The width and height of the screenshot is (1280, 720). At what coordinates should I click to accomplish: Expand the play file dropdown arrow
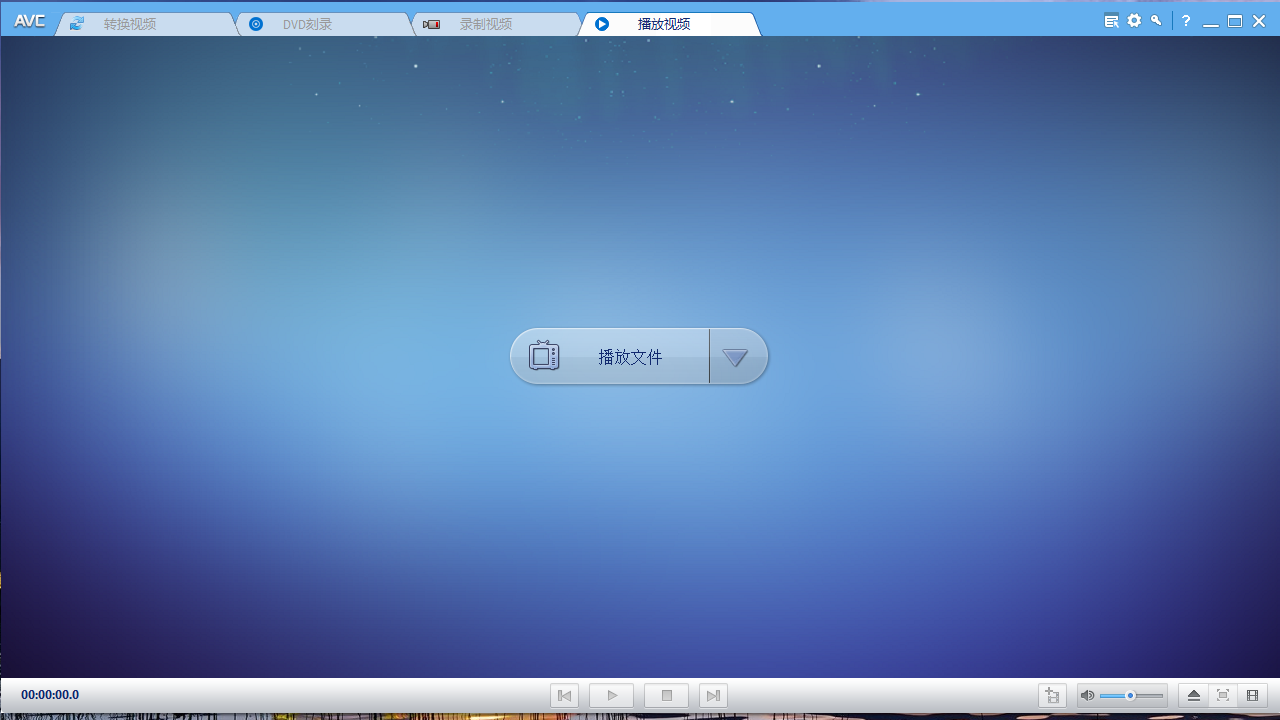737,356
